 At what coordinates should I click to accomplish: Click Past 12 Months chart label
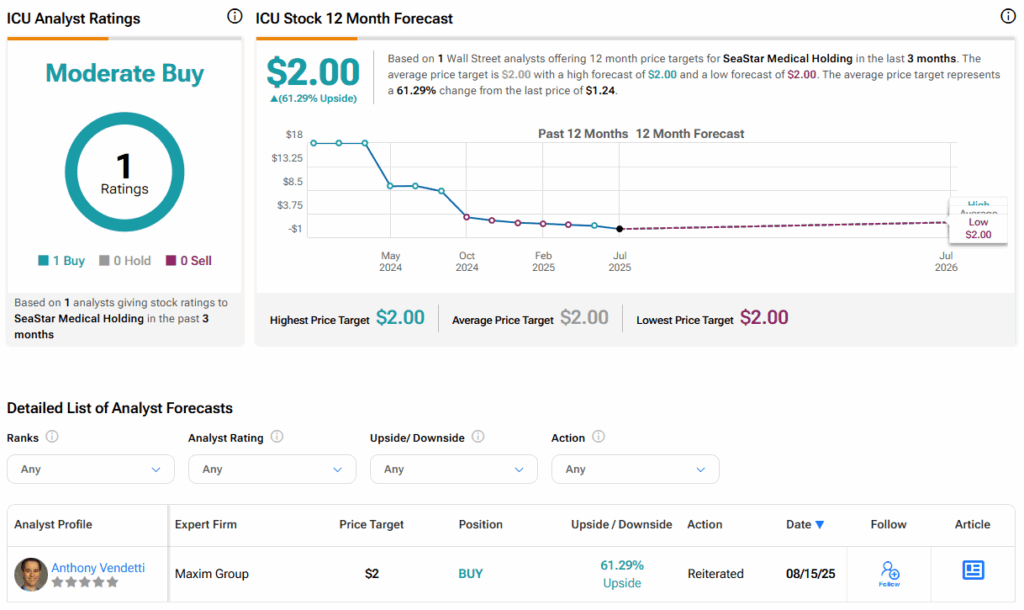pyautogui.click(x=583, y=134)
